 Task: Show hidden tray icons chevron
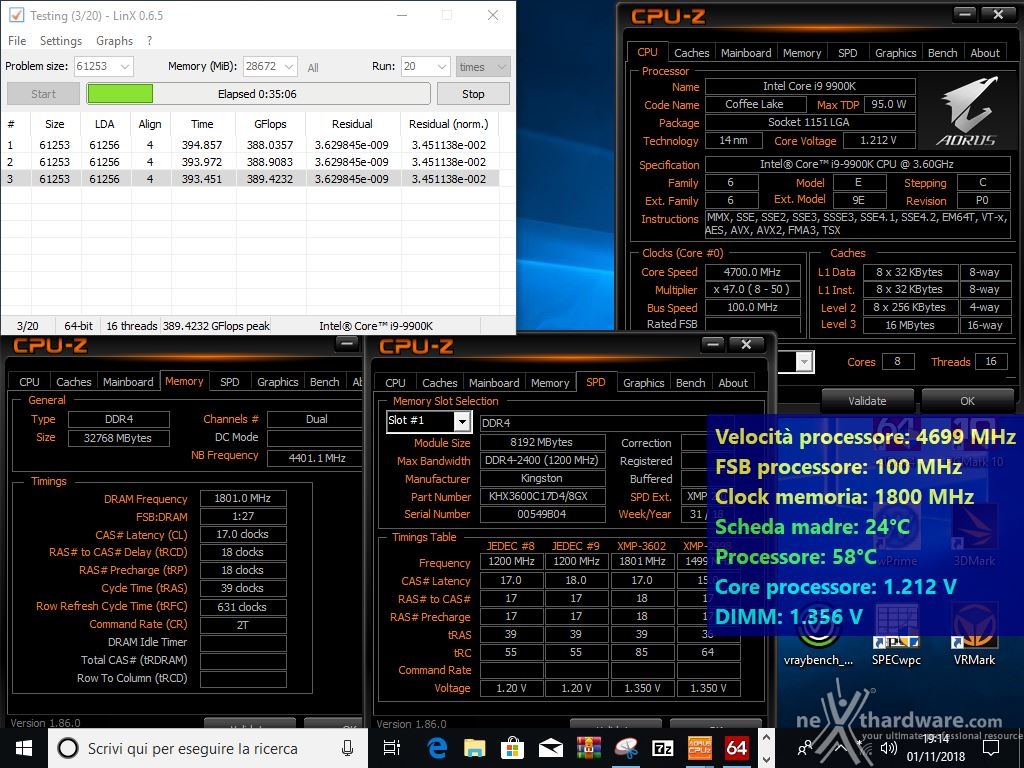click(841, 748)
